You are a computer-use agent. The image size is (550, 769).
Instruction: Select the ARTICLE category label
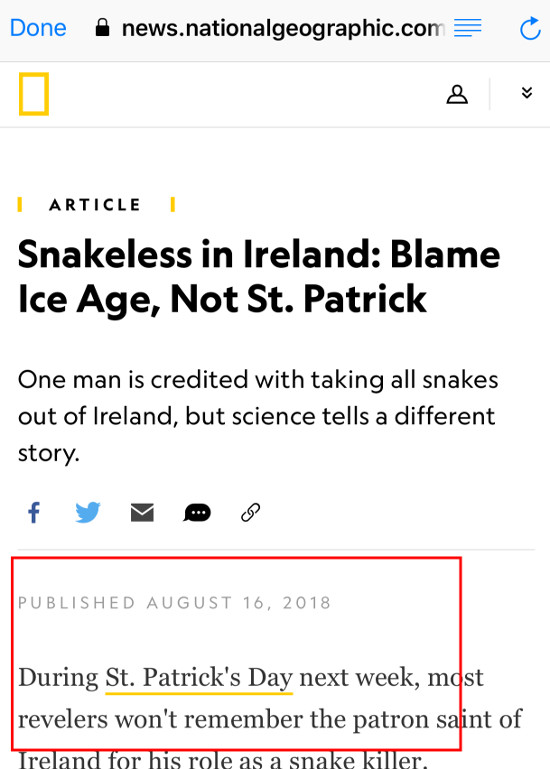(96, 205)
